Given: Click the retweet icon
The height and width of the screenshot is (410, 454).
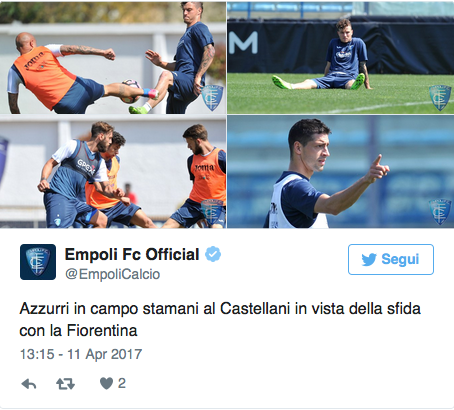Looking at the screenshot, I should (x=65, y=384).
